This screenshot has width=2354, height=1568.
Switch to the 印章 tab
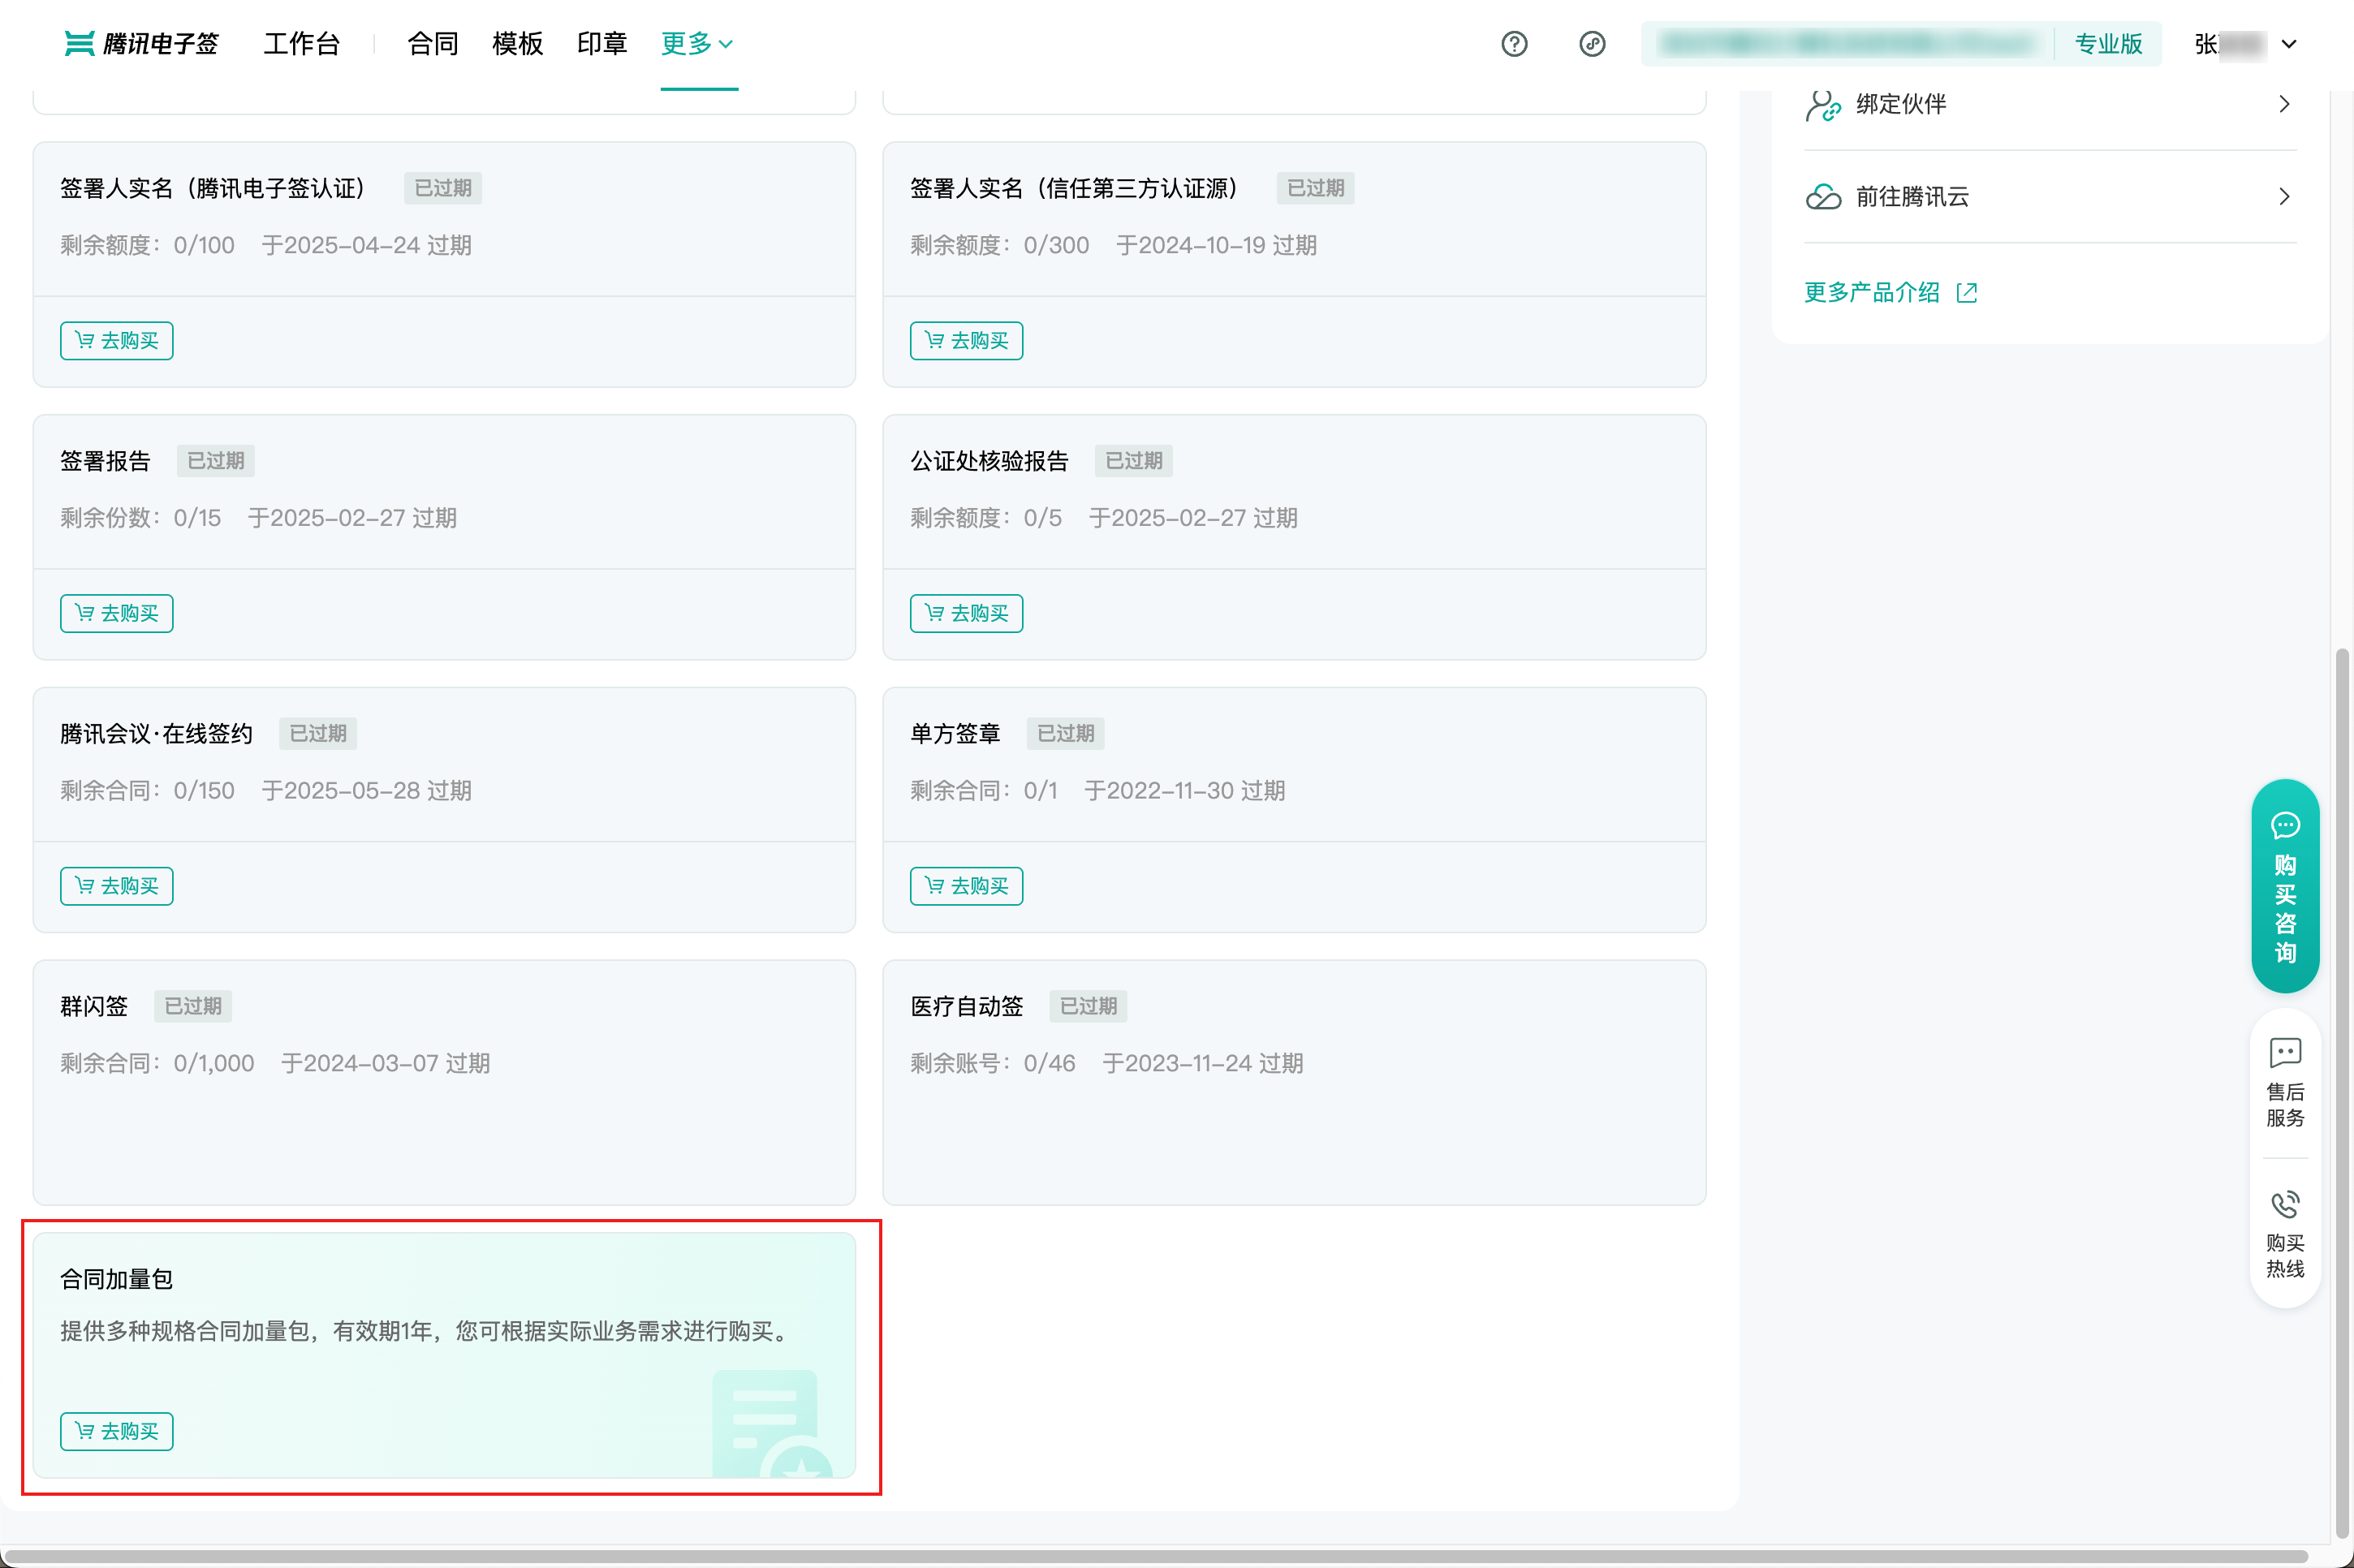(602, 43)
